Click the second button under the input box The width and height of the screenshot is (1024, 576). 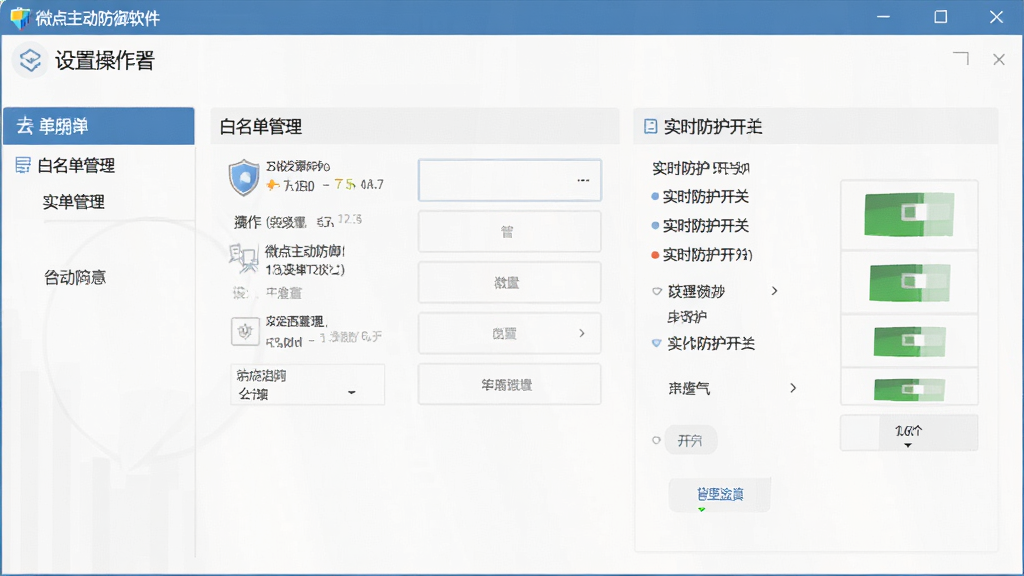coord(509,283)
